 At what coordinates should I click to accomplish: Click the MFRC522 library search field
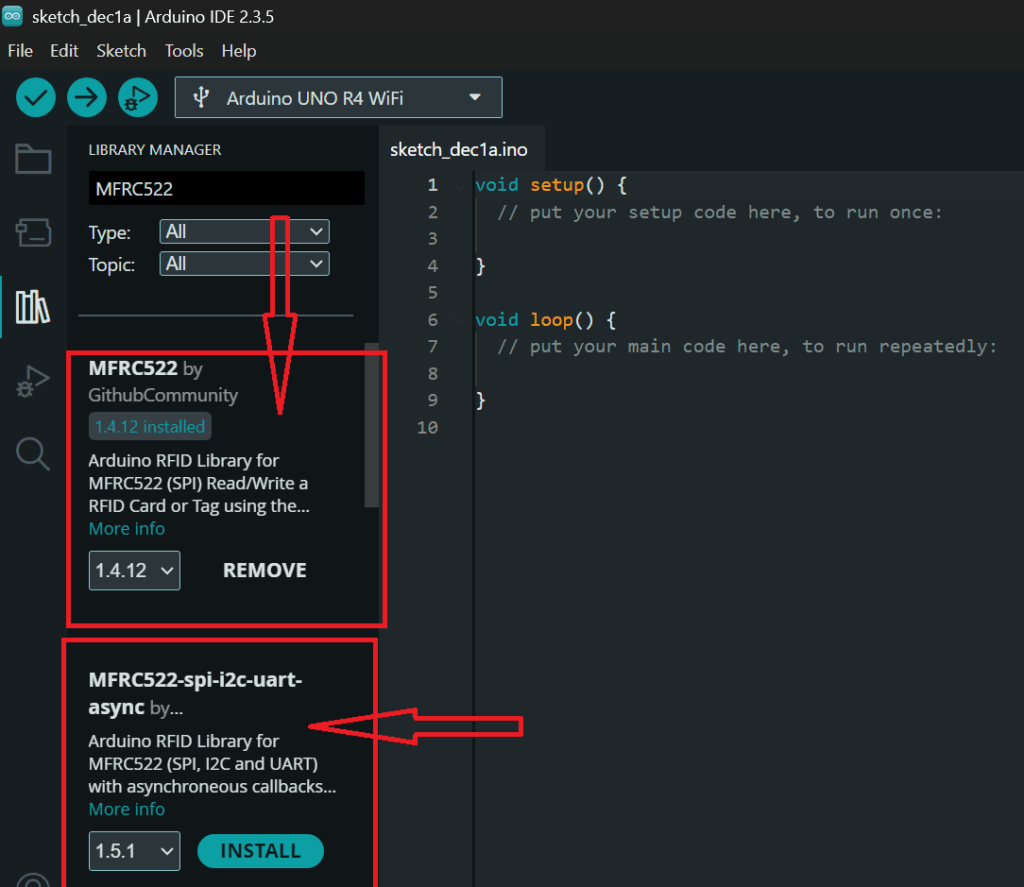(226, 188)
